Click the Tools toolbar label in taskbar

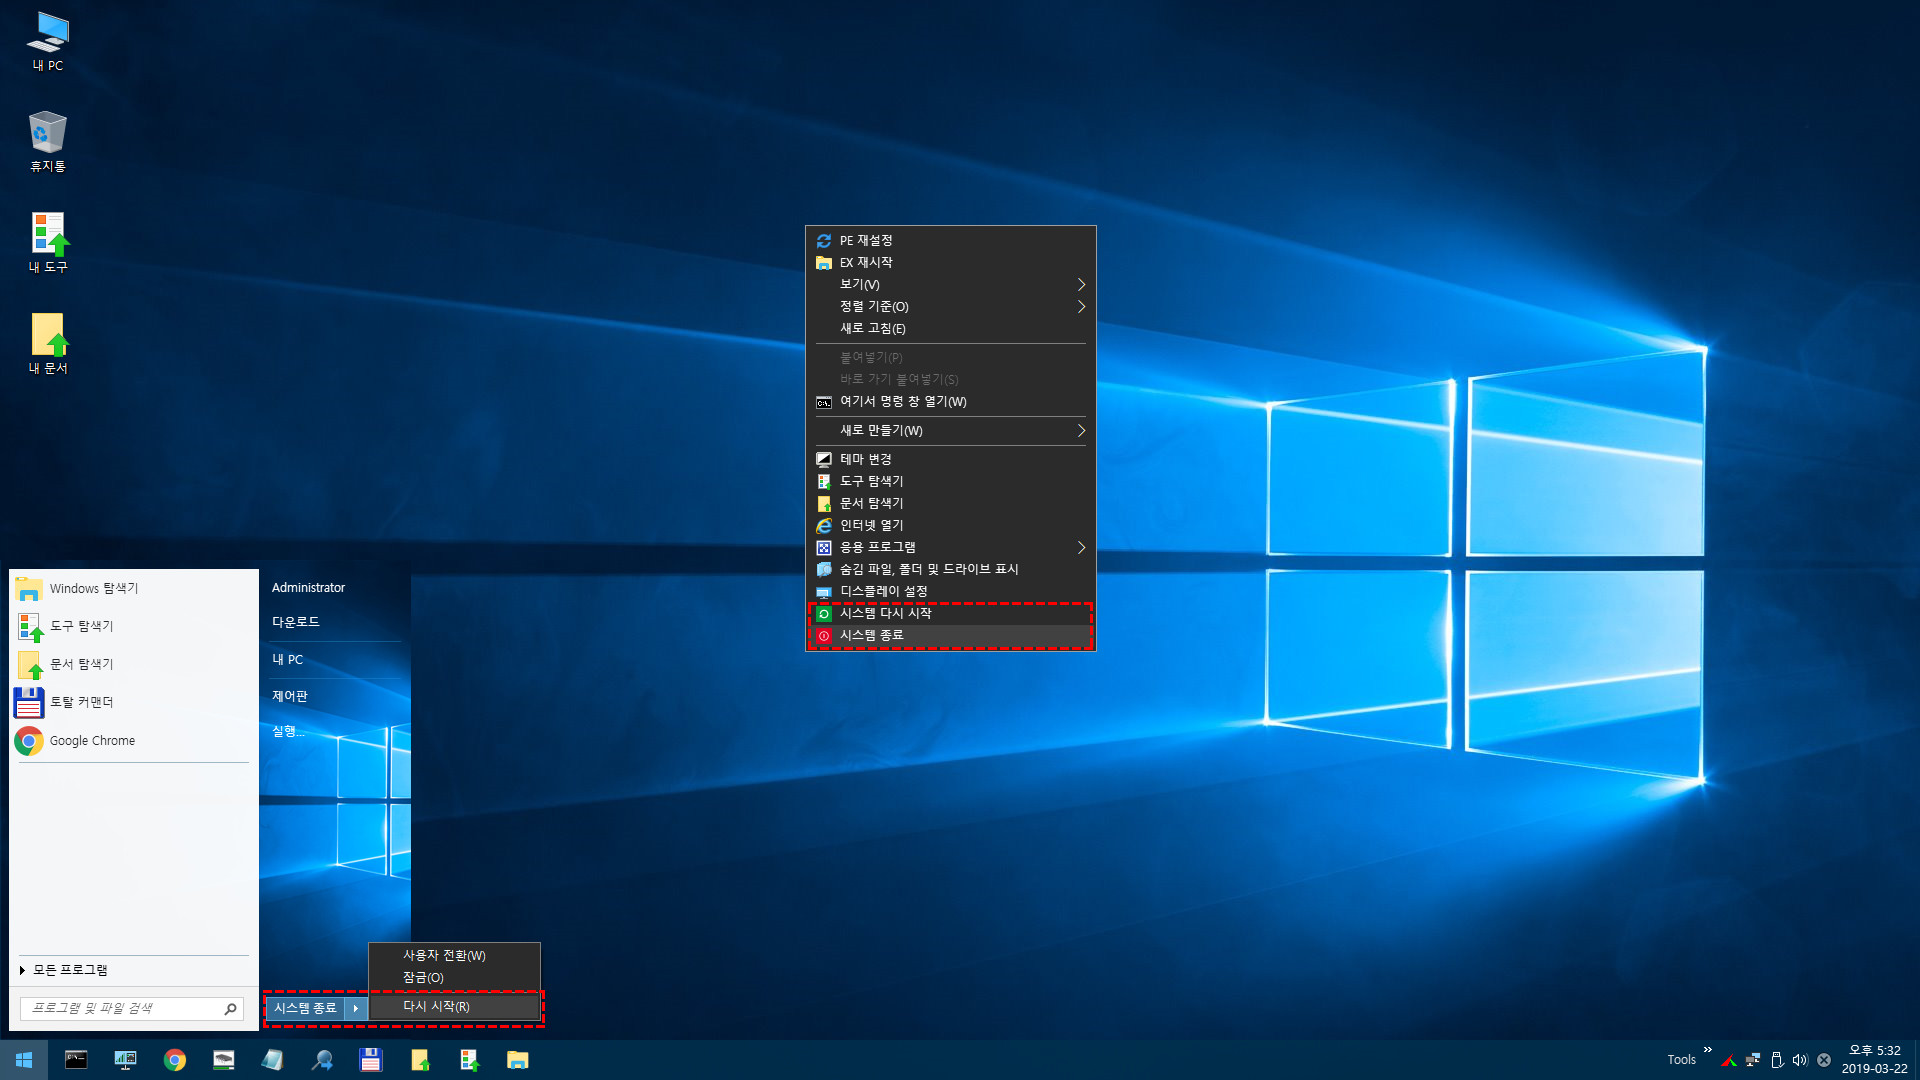click(1681, 1060)
